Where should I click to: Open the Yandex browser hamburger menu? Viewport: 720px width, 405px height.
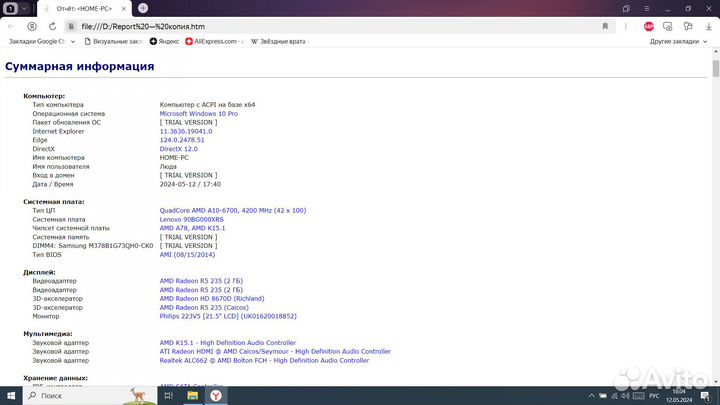(x=647, y=8)
